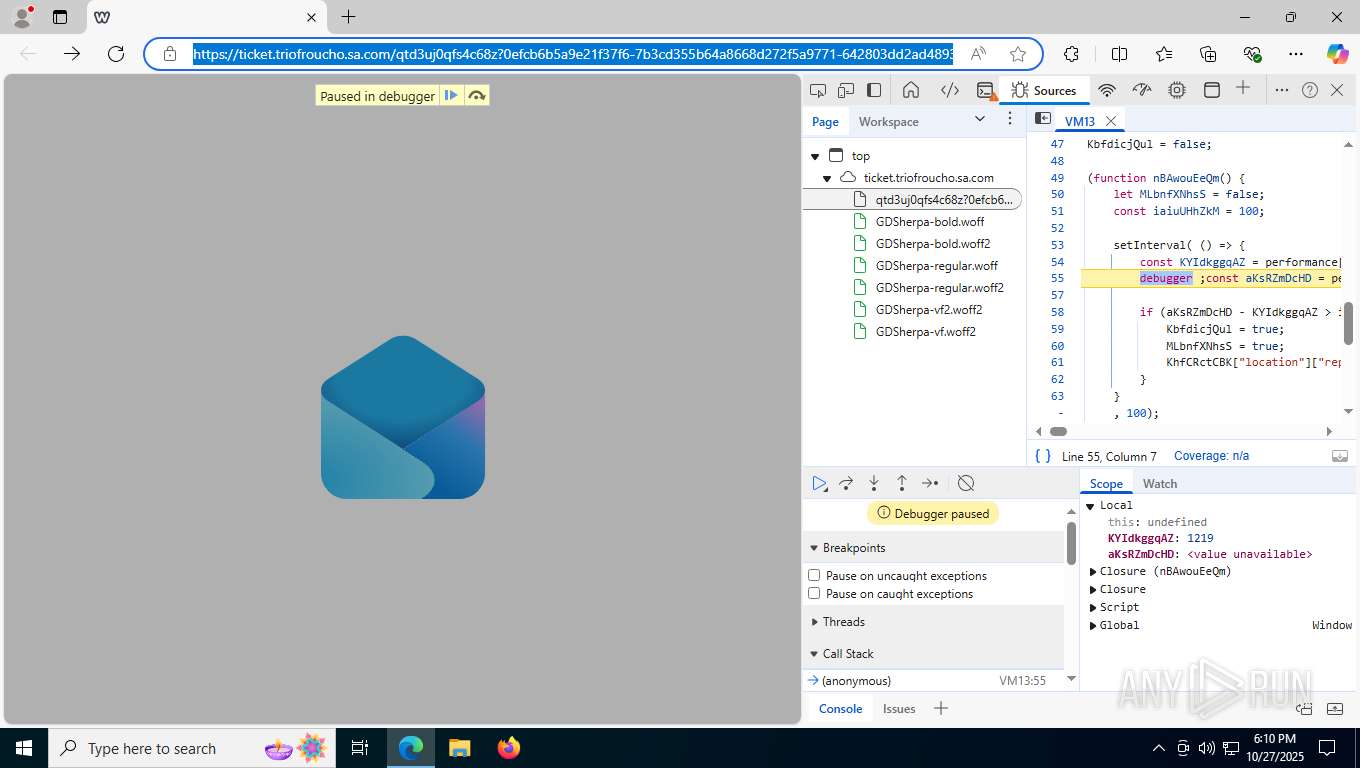The image size is (1360, 768).
Task: Open the Performance panel
Action: [x=1142, y=90]
